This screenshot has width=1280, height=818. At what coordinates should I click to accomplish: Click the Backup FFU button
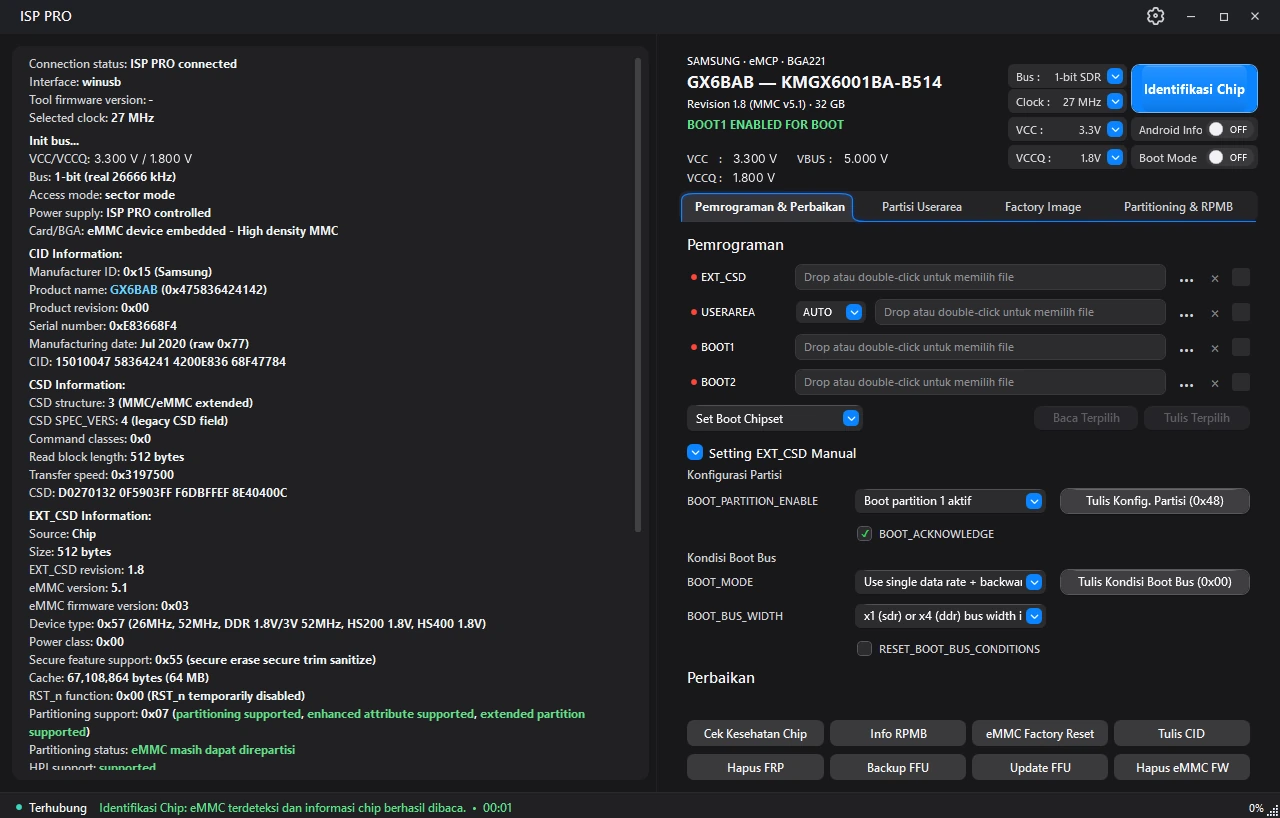click(x=898, y=768)
